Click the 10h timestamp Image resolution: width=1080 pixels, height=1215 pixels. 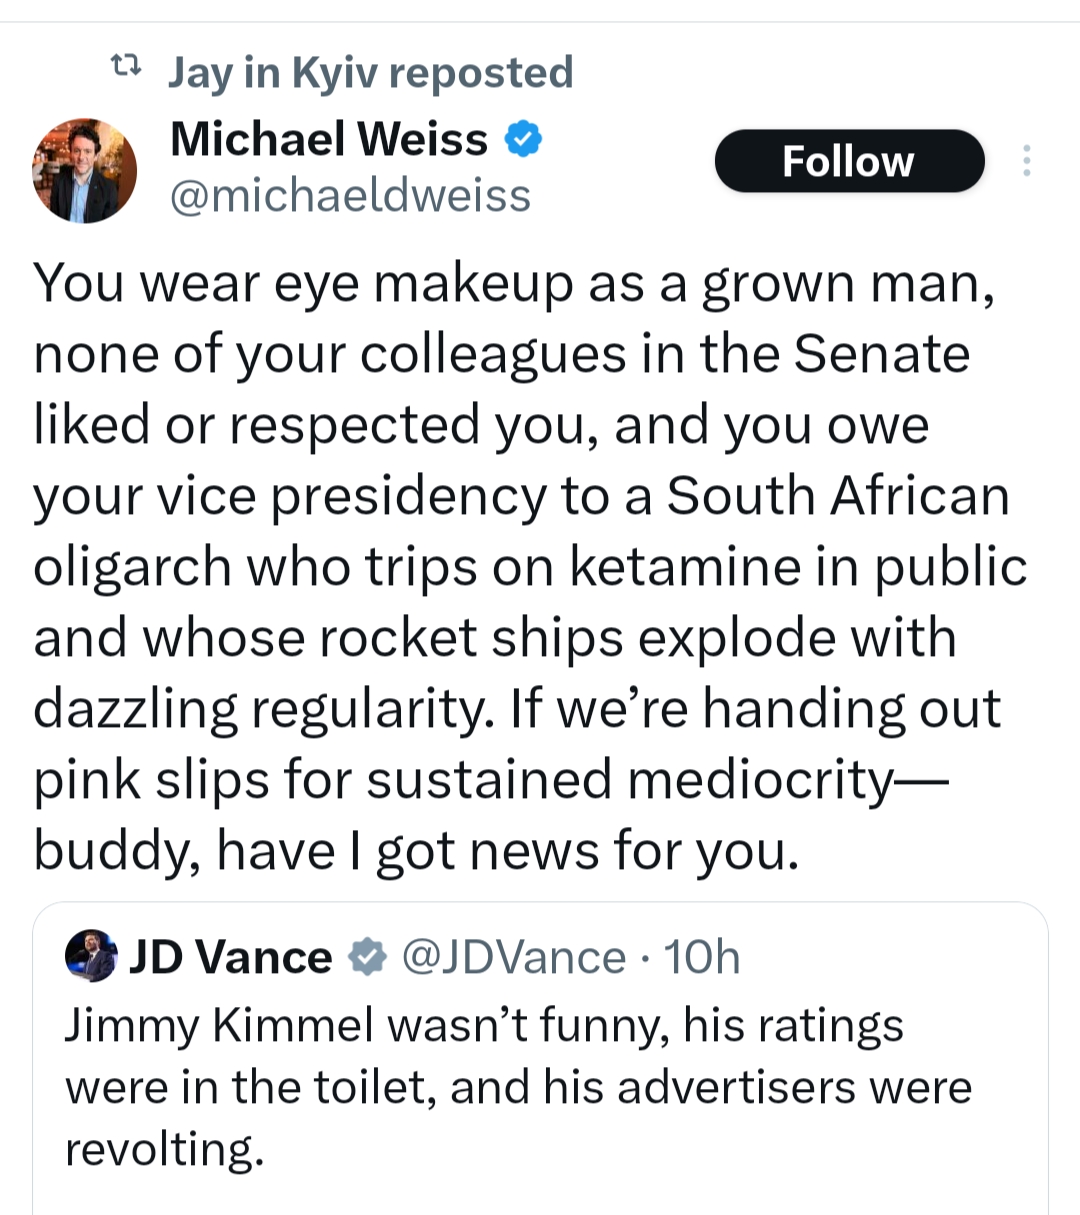tap(702, 957)
